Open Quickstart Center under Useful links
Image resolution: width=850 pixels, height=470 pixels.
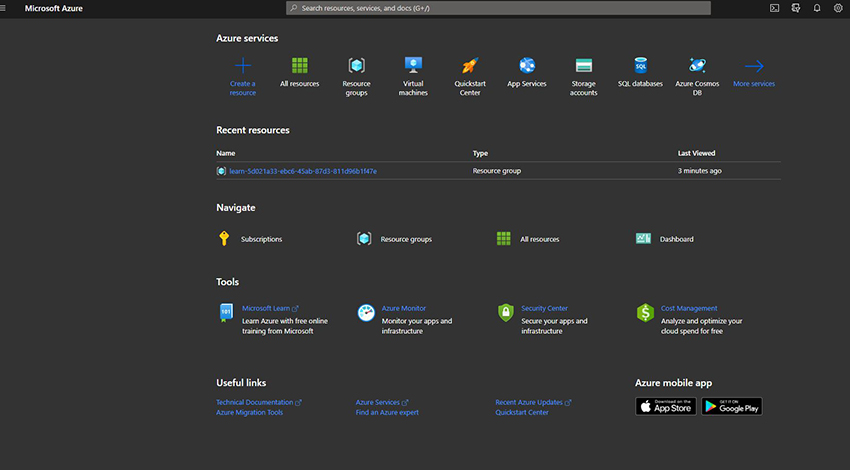click(x=521, y=413)
